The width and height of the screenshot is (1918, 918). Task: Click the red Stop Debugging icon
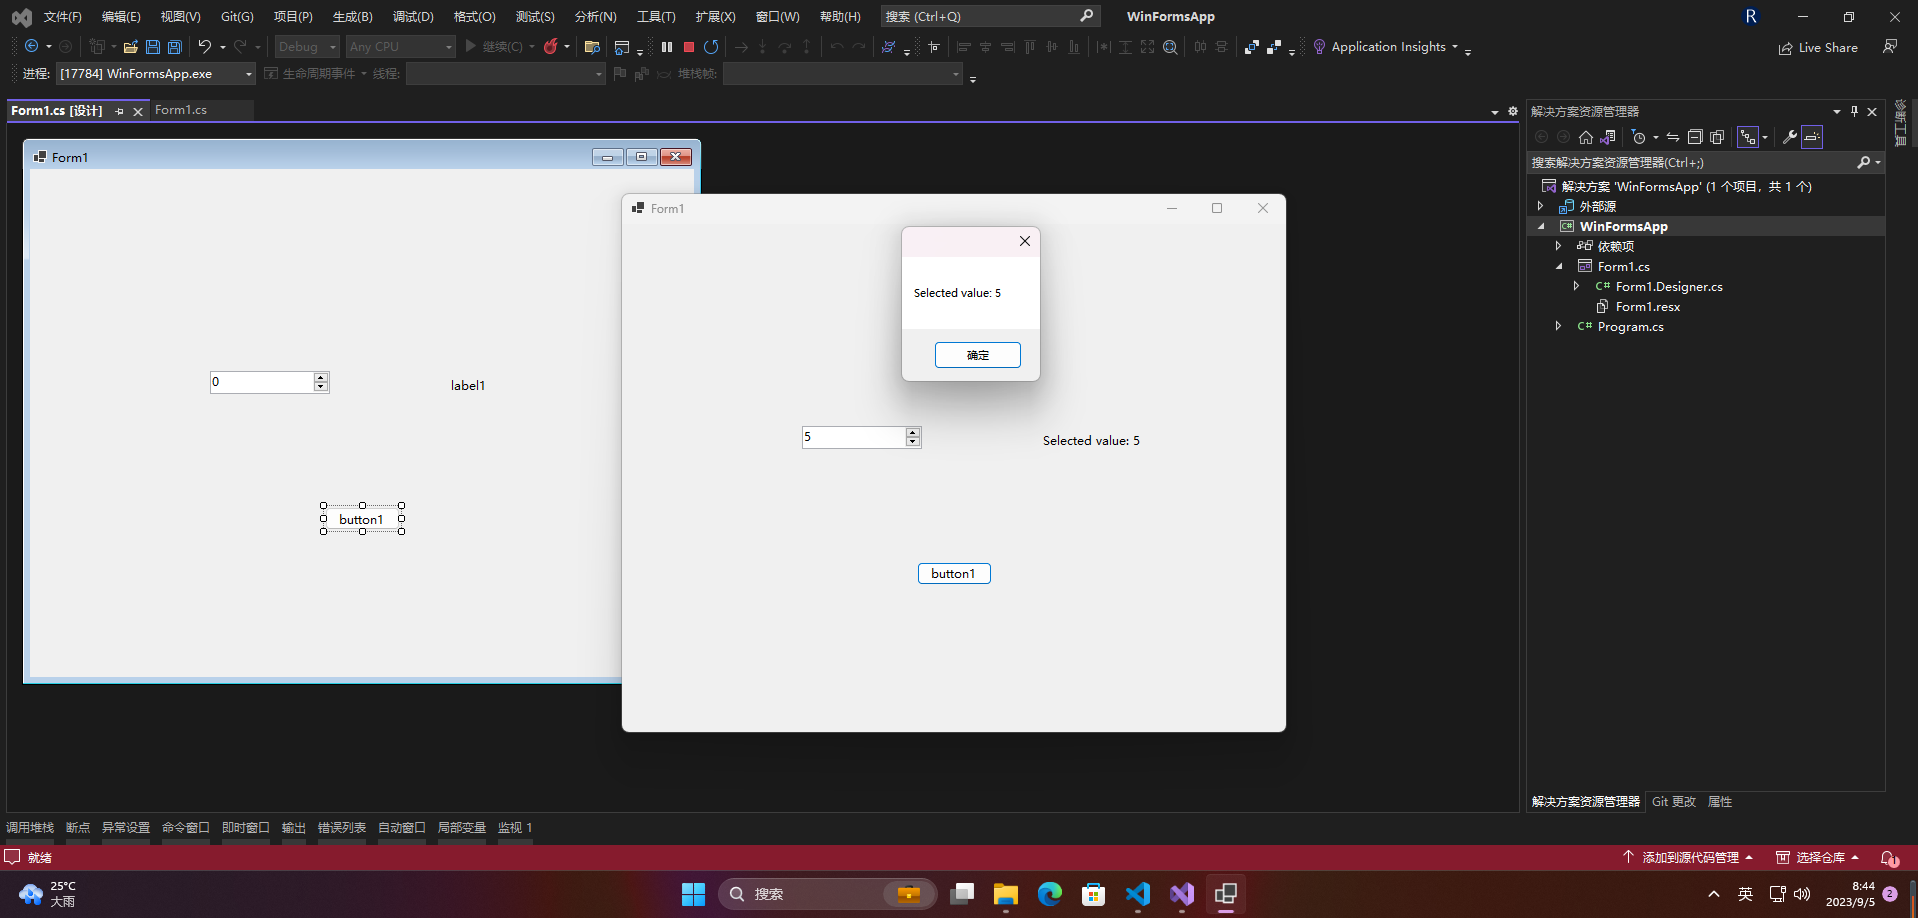689,47
